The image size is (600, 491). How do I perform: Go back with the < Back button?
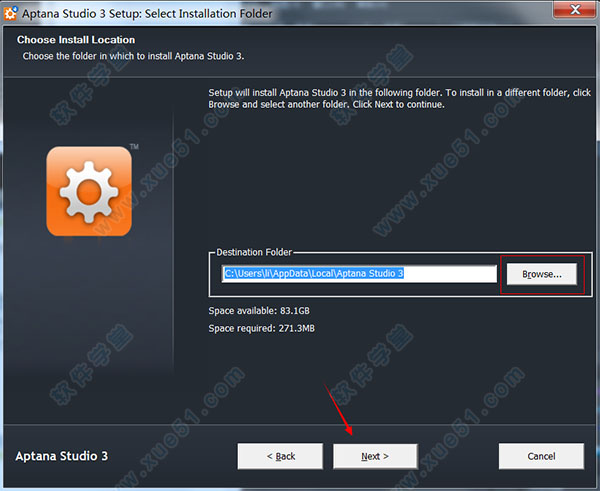[x=280, y=456]
